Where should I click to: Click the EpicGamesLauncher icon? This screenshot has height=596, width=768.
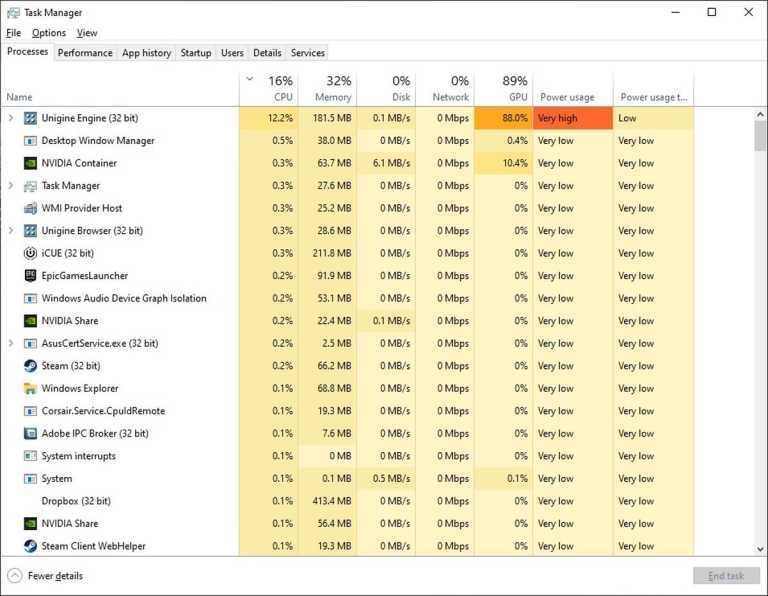30,276
